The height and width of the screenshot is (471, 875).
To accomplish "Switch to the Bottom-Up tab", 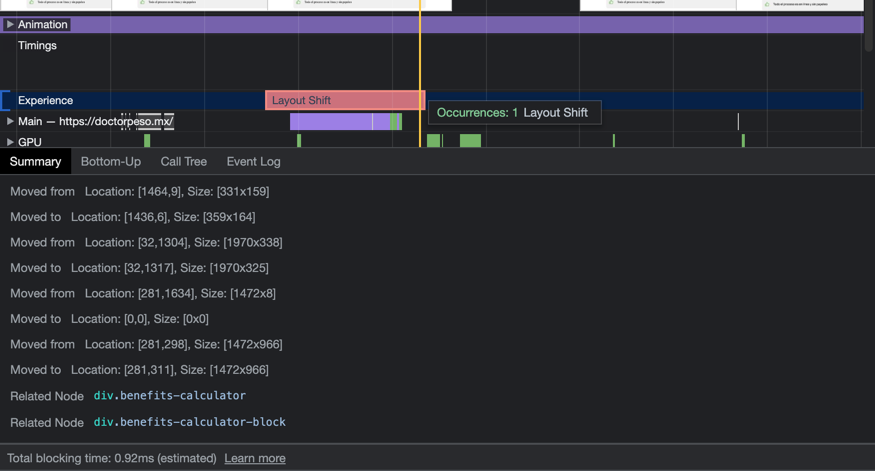I will [110, 162].
